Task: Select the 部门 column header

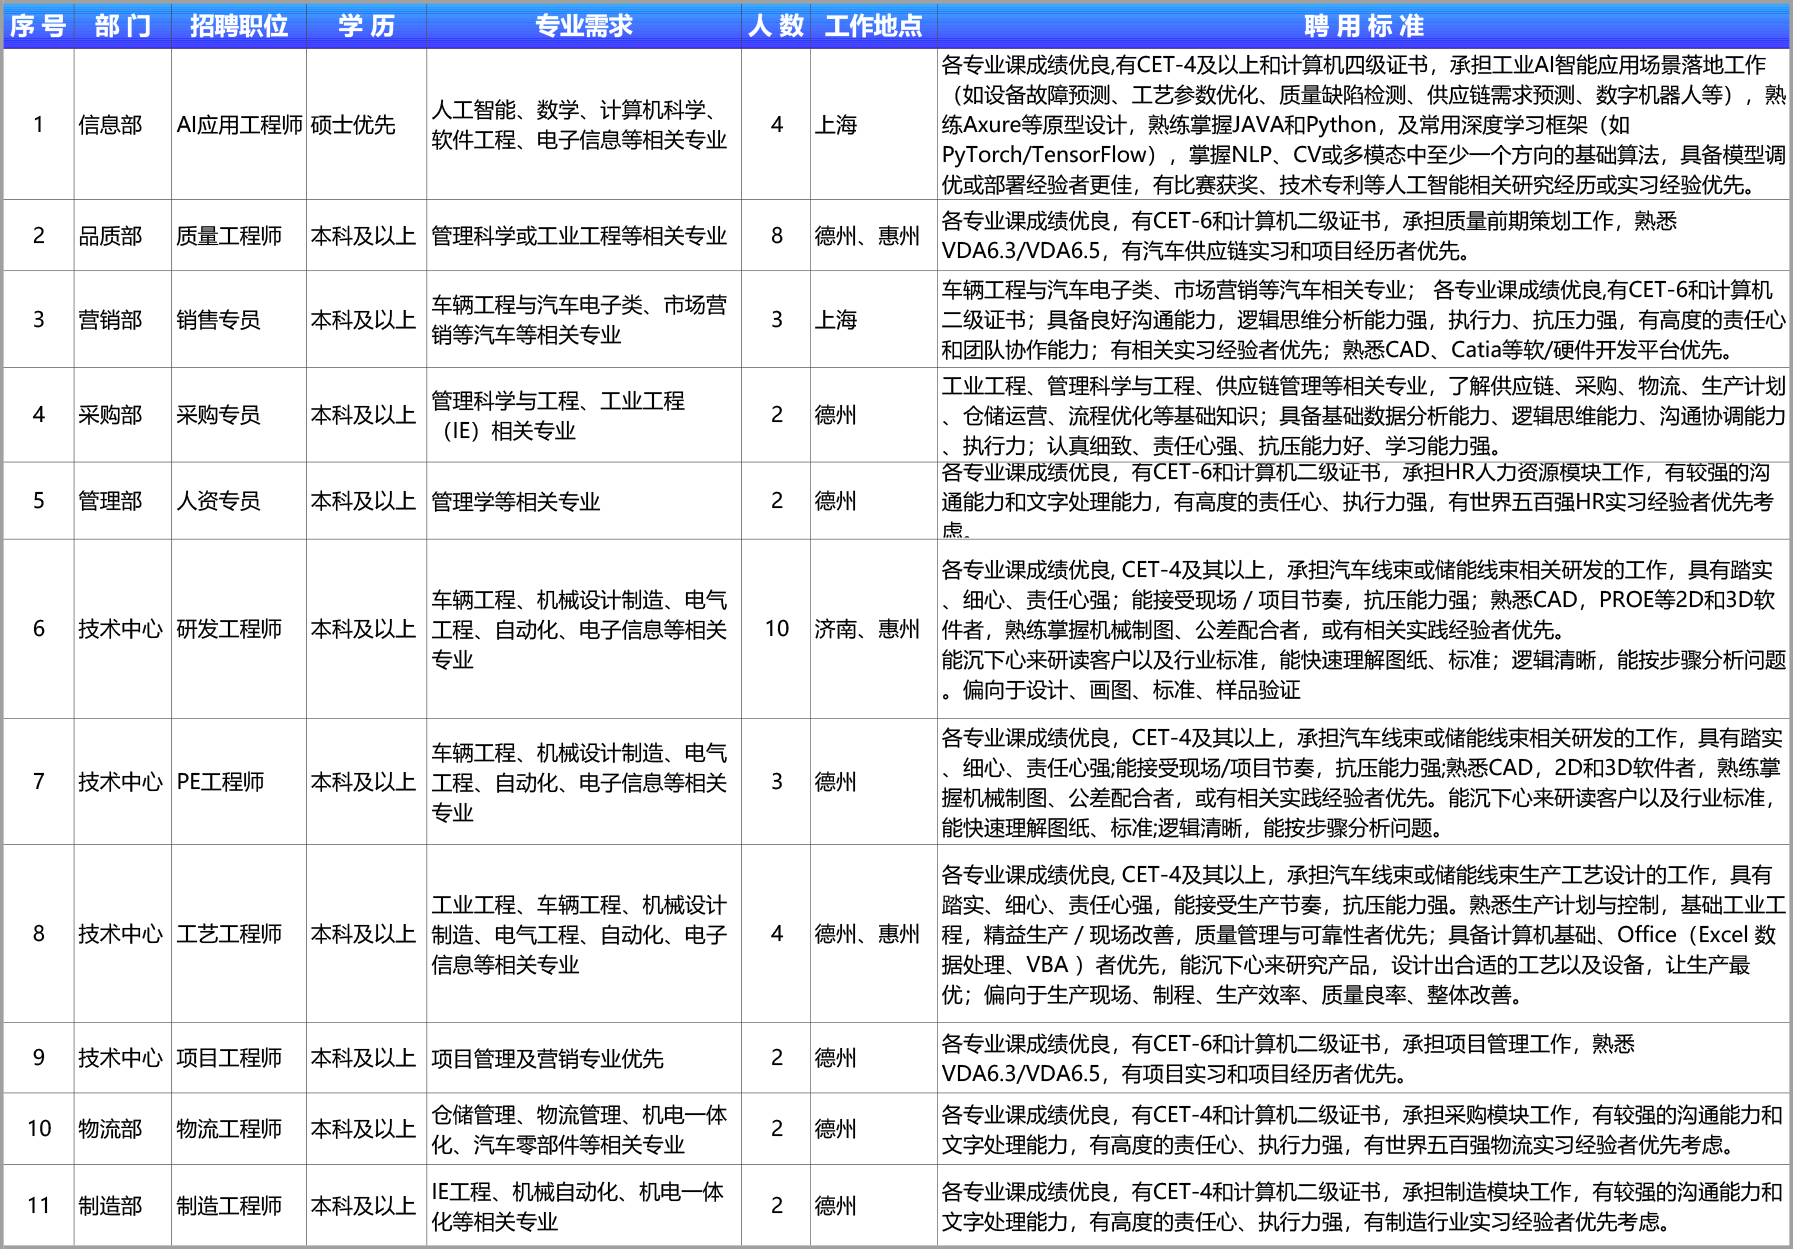Action: [123, 26]
